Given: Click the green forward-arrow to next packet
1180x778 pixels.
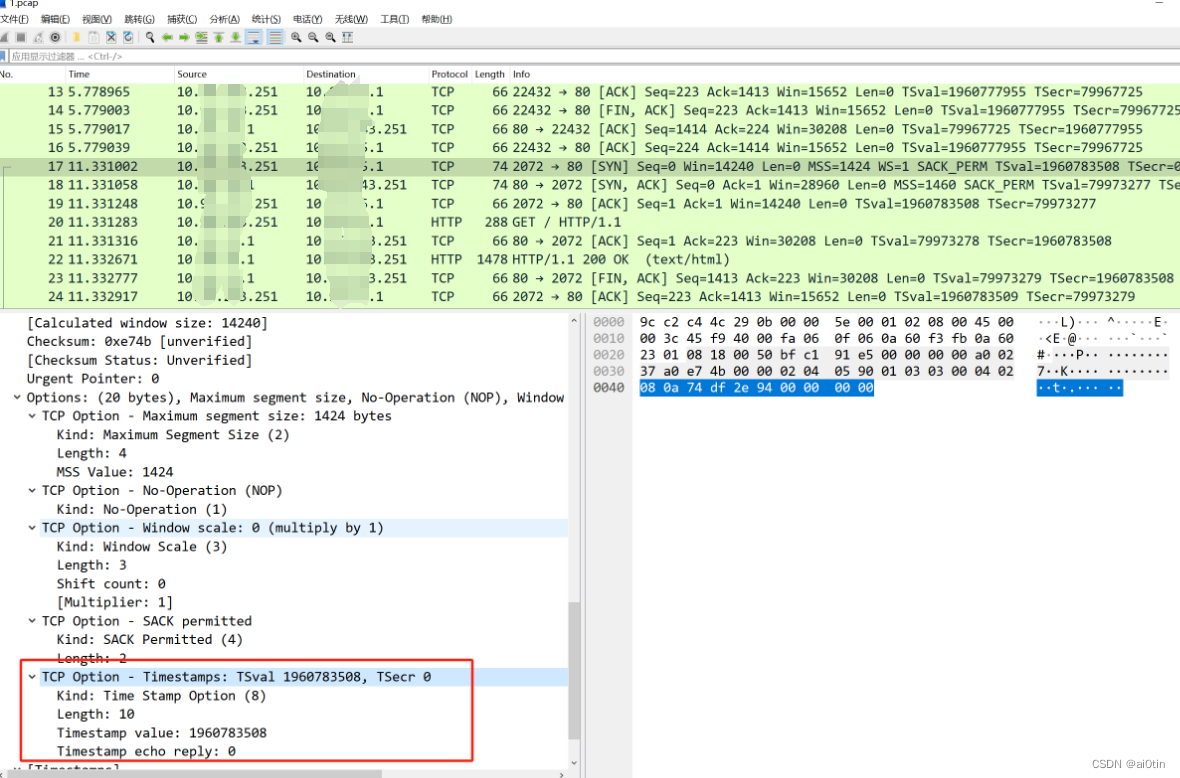Looking at the screenshot, I should point(183,37).
